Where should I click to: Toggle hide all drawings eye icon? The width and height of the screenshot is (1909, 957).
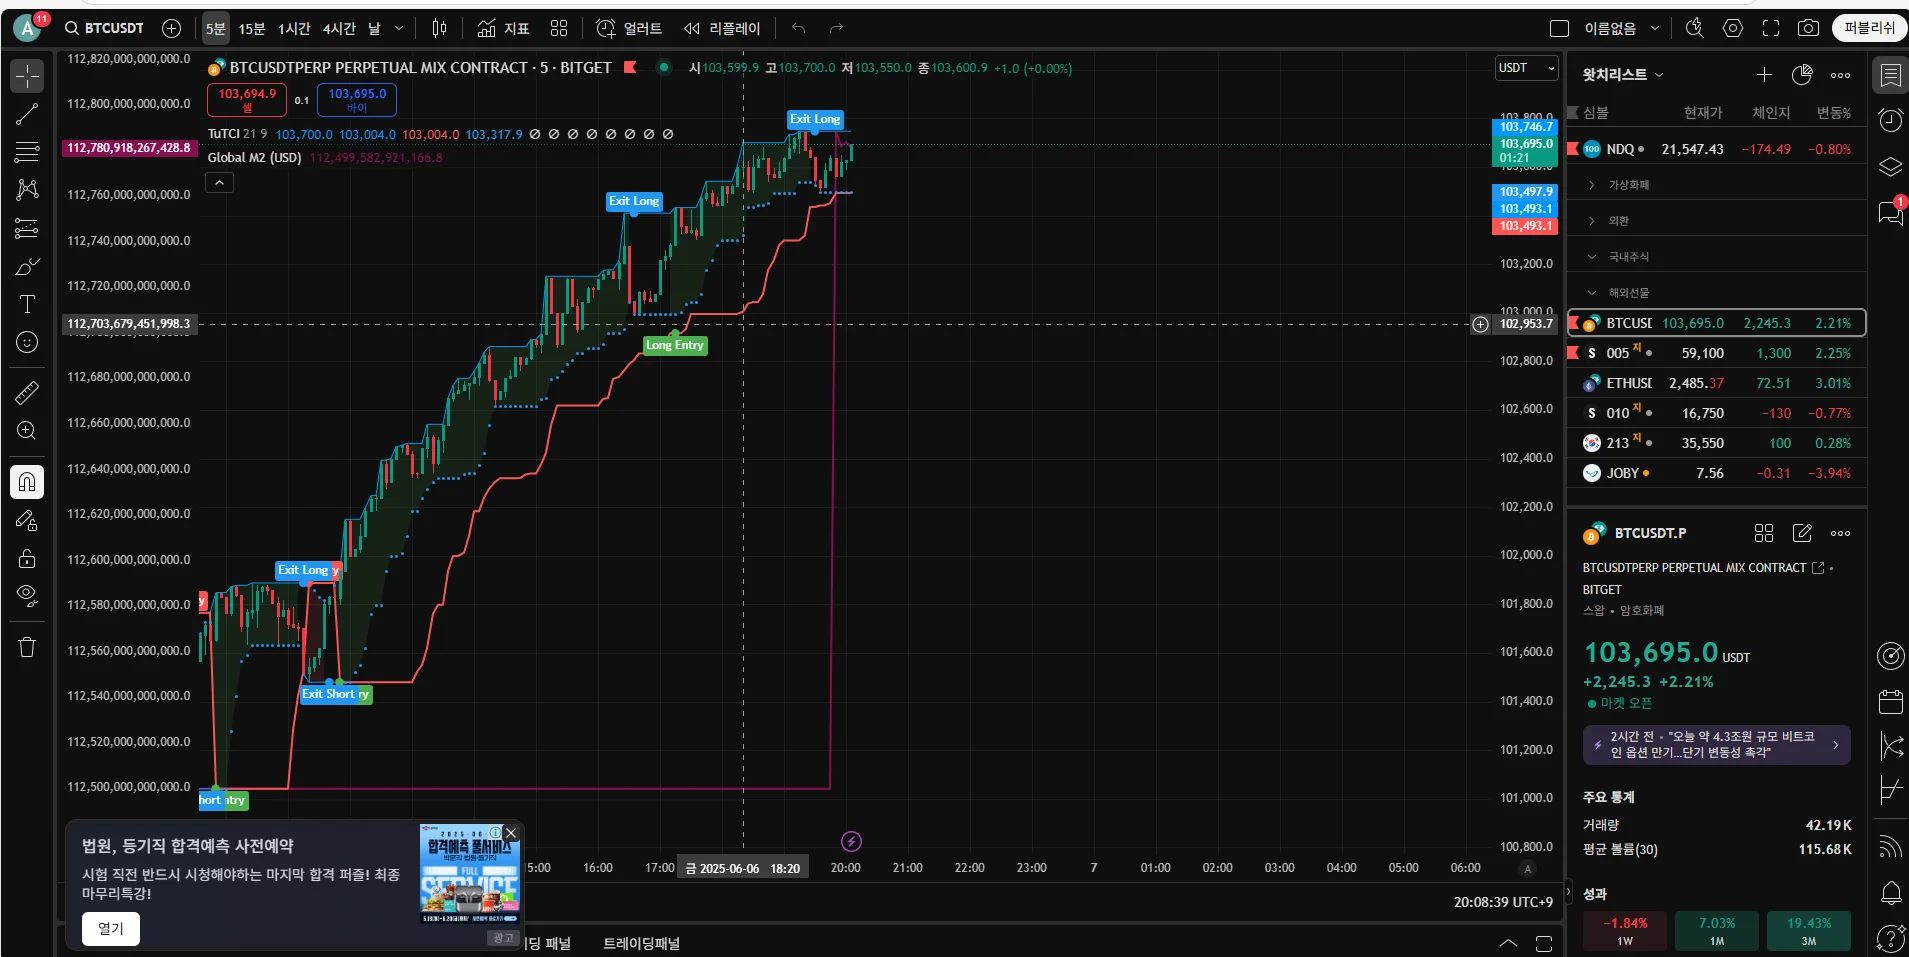27,596
